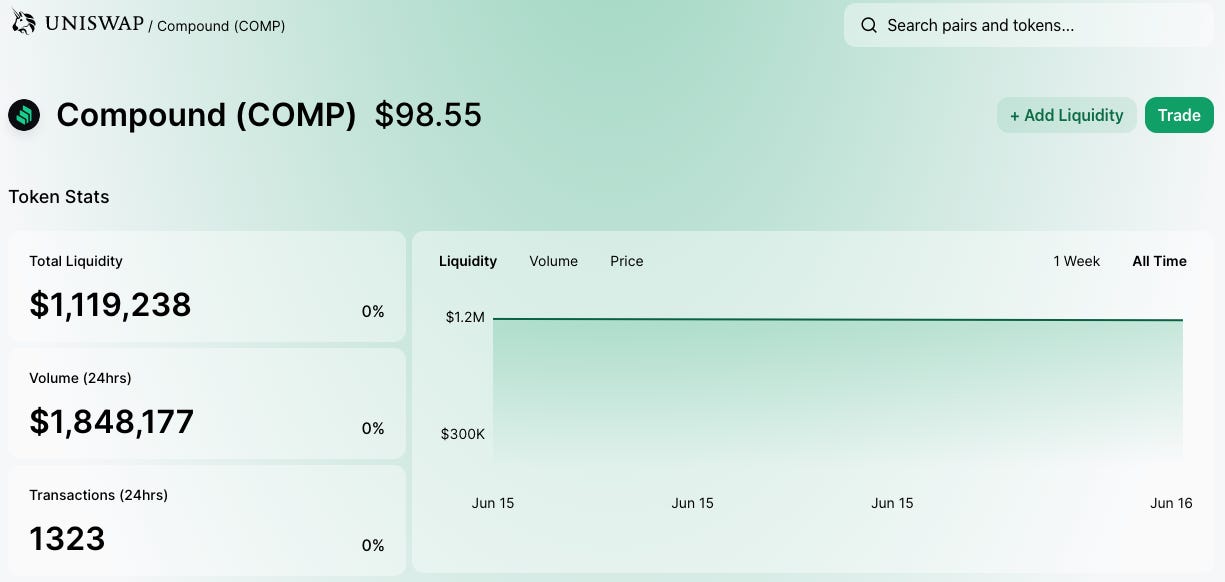Click the Volume (24hrs) $1,848,177 value
The width and height of the screenshot is (1225, 582).
pyautogui.click(x=111, y=422)
